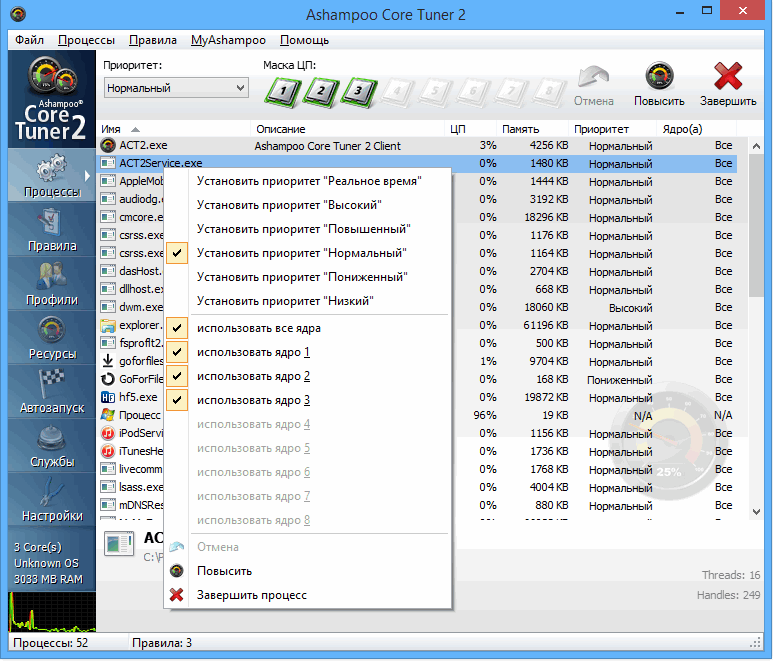Screen dimensions: 773x661
Task: Click the title bar app icon
Action: click(x=18, y=14)
